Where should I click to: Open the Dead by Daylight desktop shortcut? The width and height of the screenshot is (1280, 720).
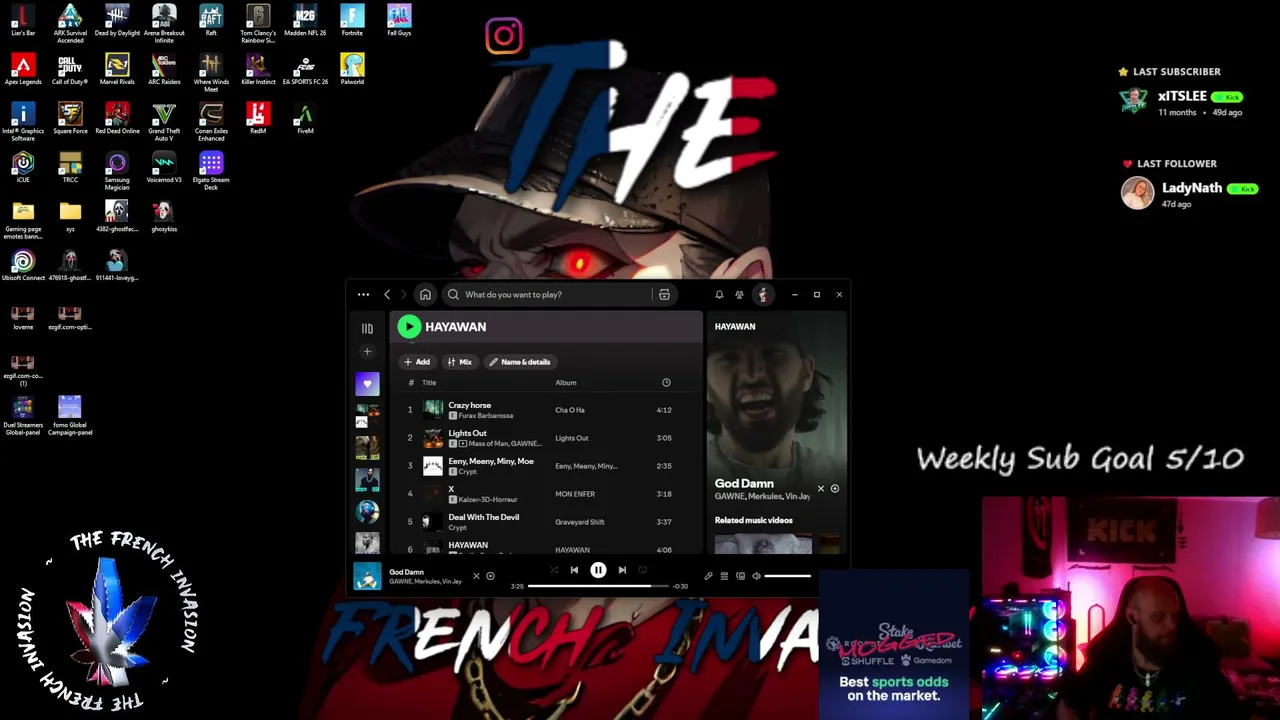point(117,21)
